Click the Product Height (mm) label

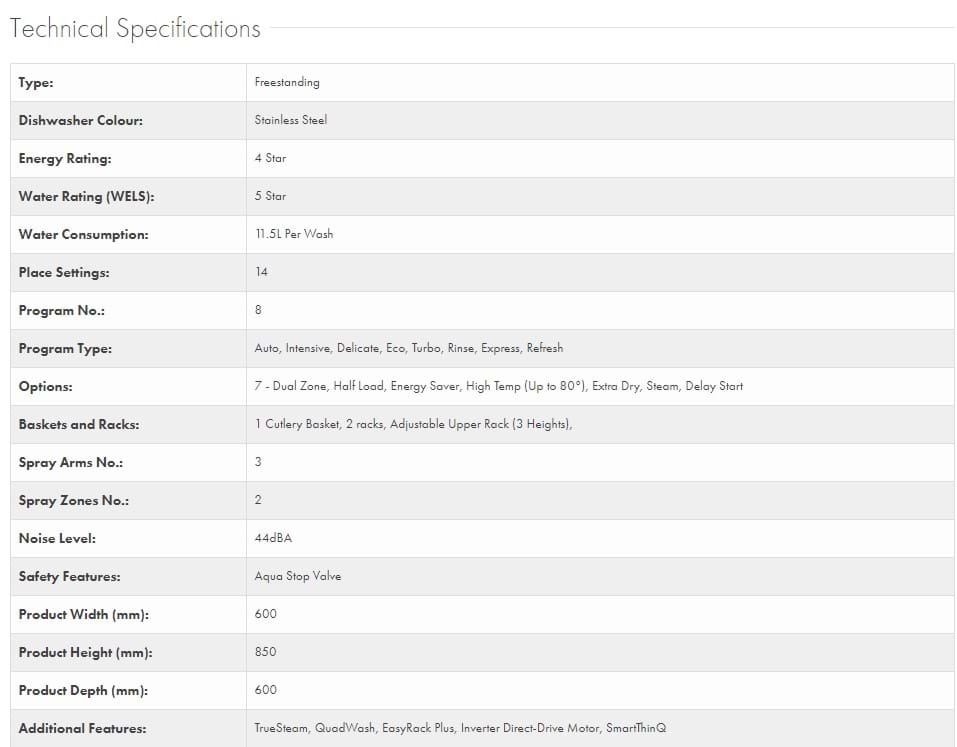click(83, 653)
